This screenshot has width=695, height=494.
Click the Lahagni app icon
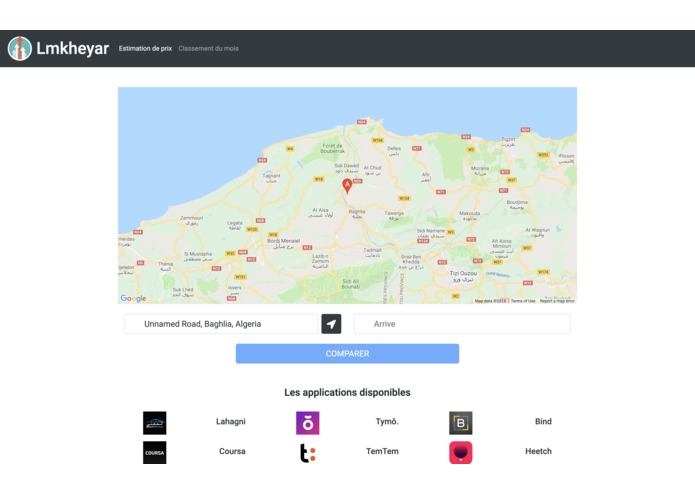click(x=155, y=423)
